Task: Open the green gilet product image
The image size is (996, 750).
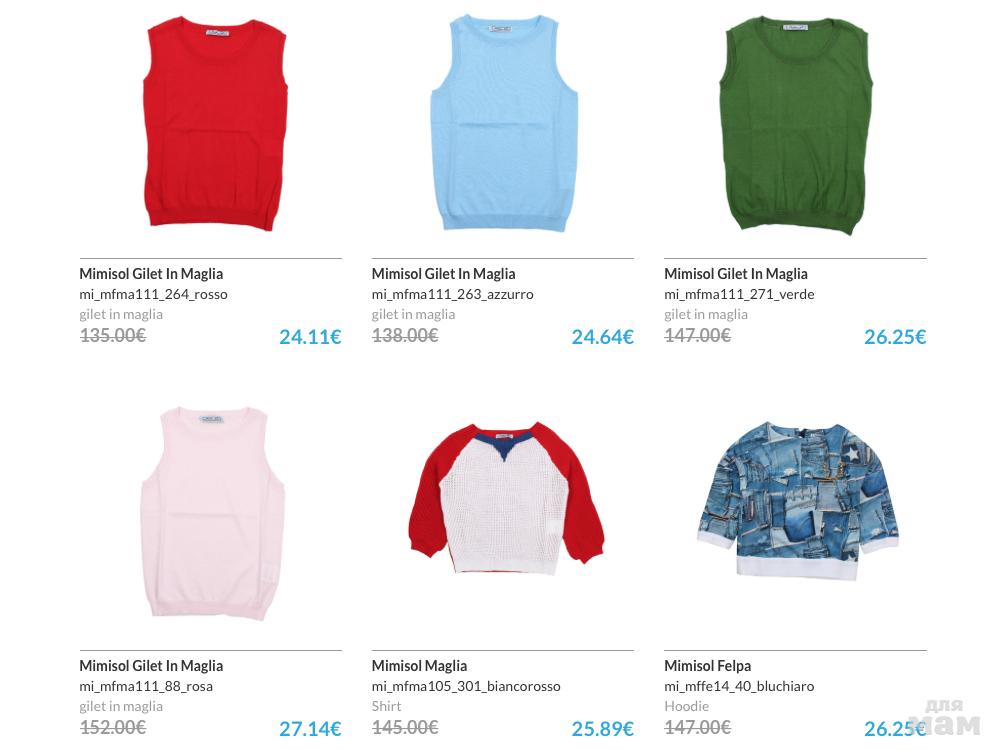Action: (796, 125)
